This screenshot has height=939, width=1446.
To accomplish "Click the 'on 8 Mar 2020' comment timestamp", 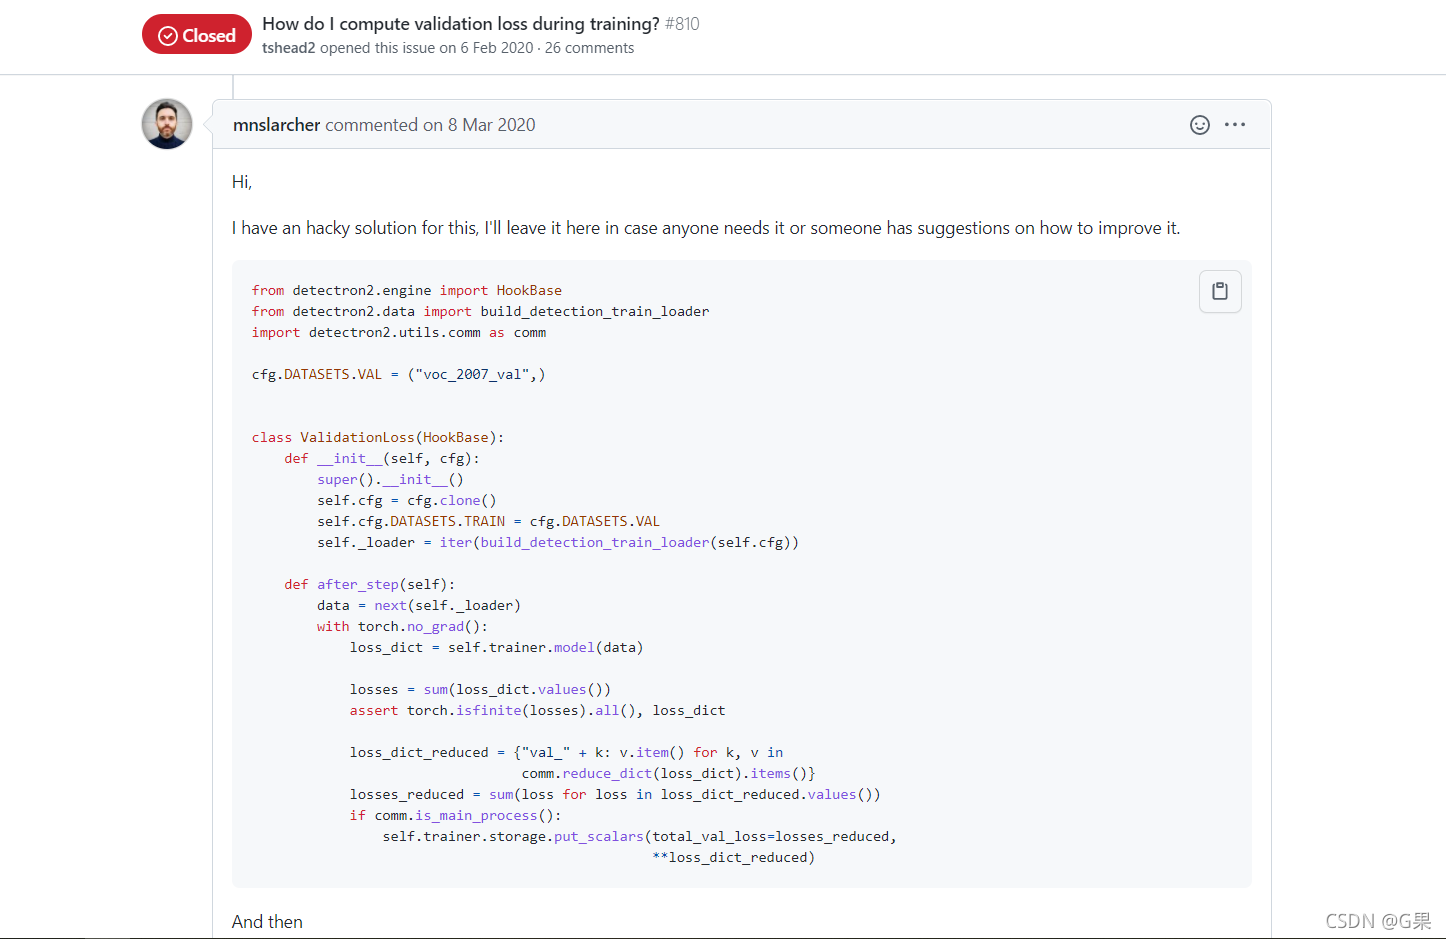I will tap(479, 125).
